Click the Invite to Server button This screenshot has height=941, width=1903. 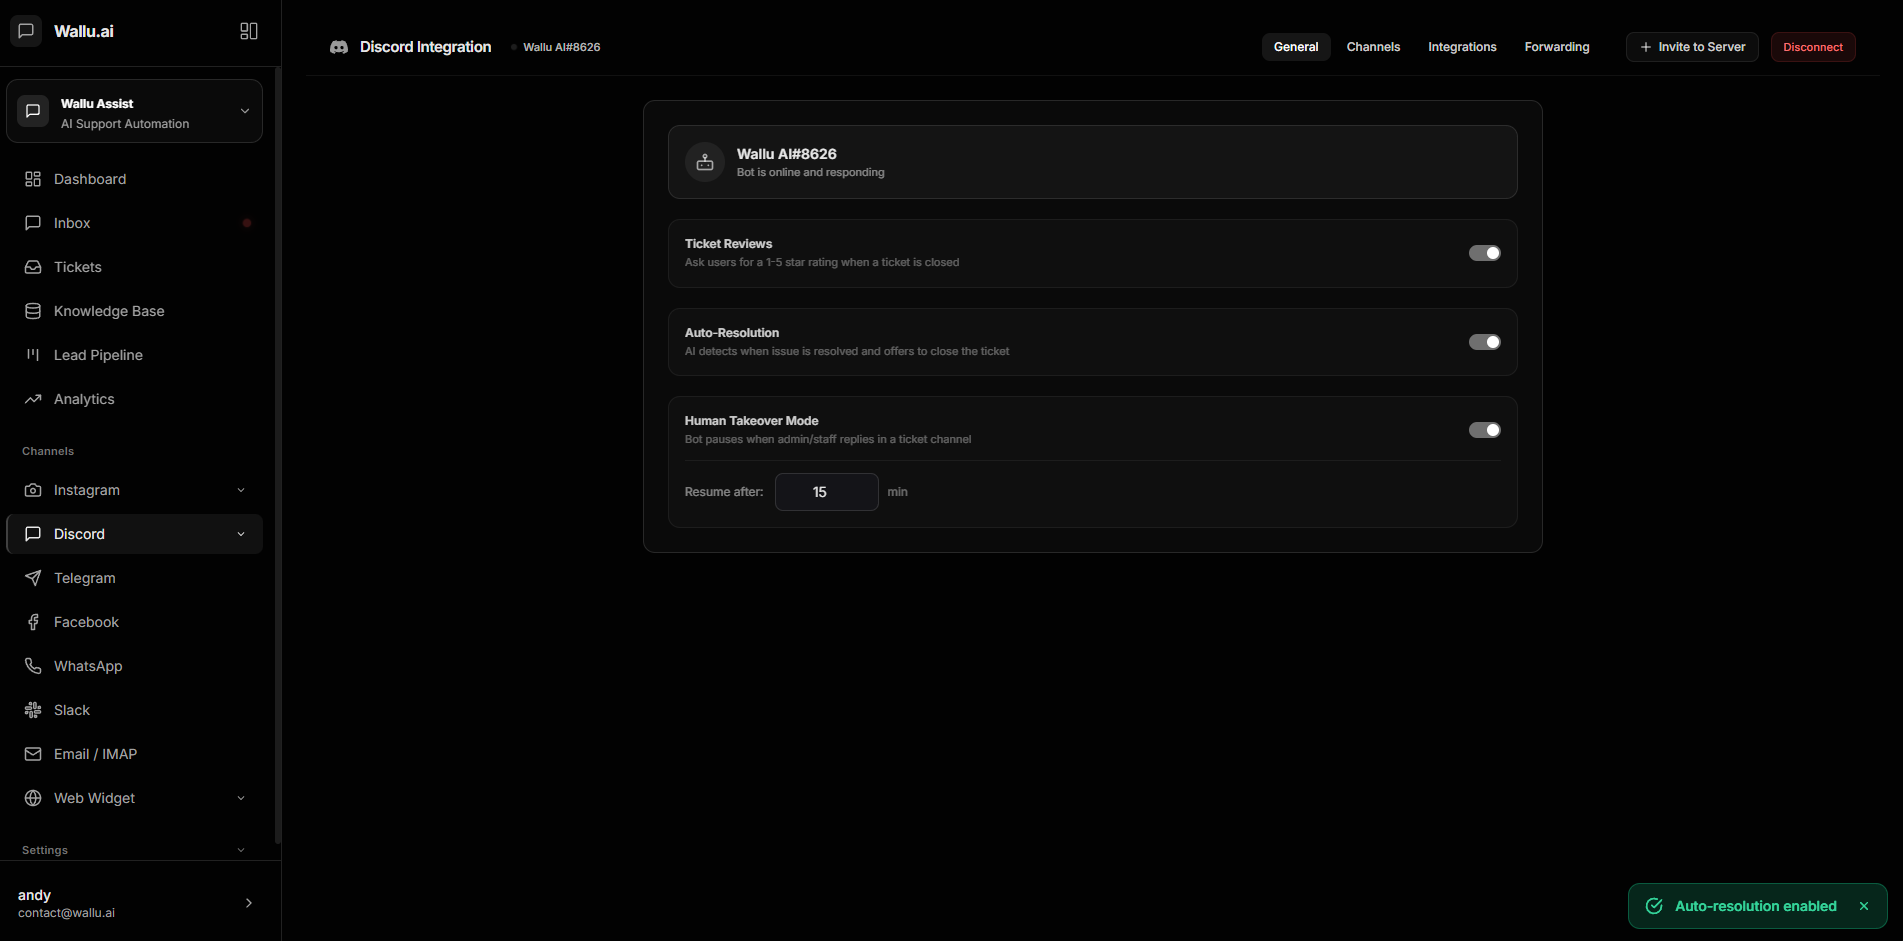[x=1692, y=47]
